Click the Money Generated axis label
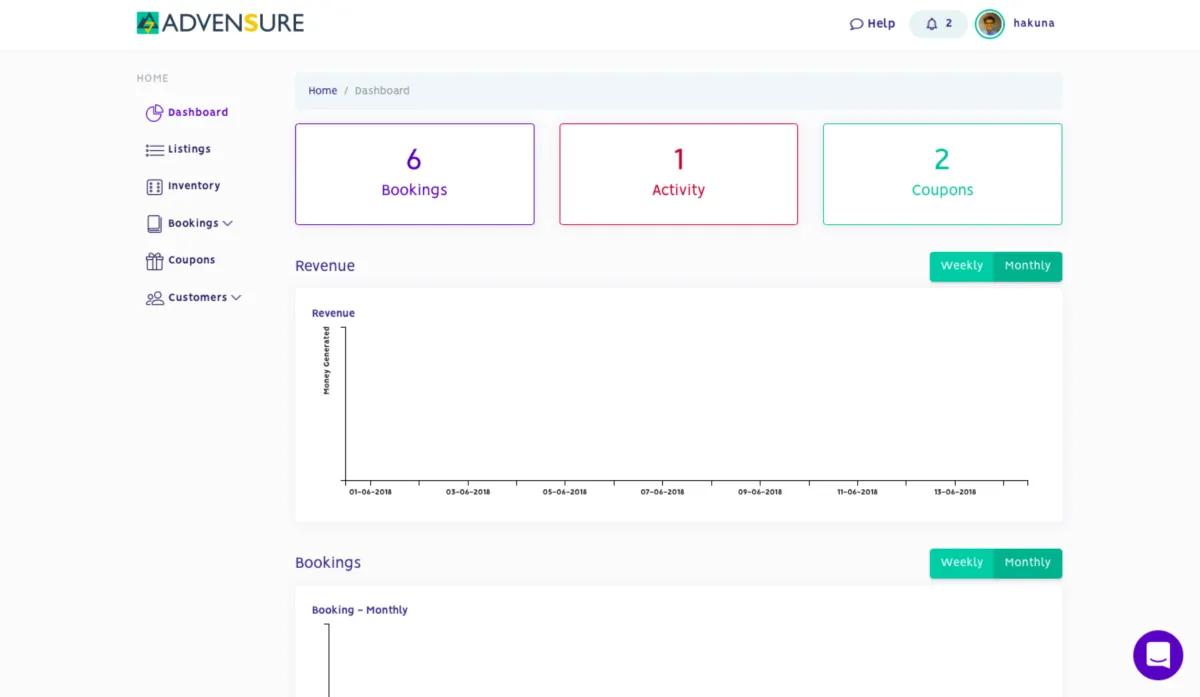The width and height of the screenshot is (1200, 697). point(327,361)
